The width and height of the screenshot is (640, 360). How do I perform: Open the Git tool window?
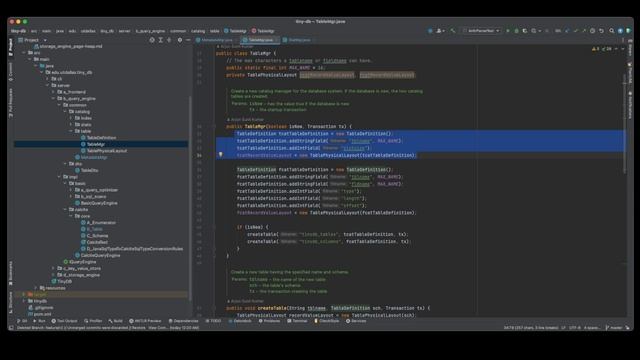tap(22, 321)
